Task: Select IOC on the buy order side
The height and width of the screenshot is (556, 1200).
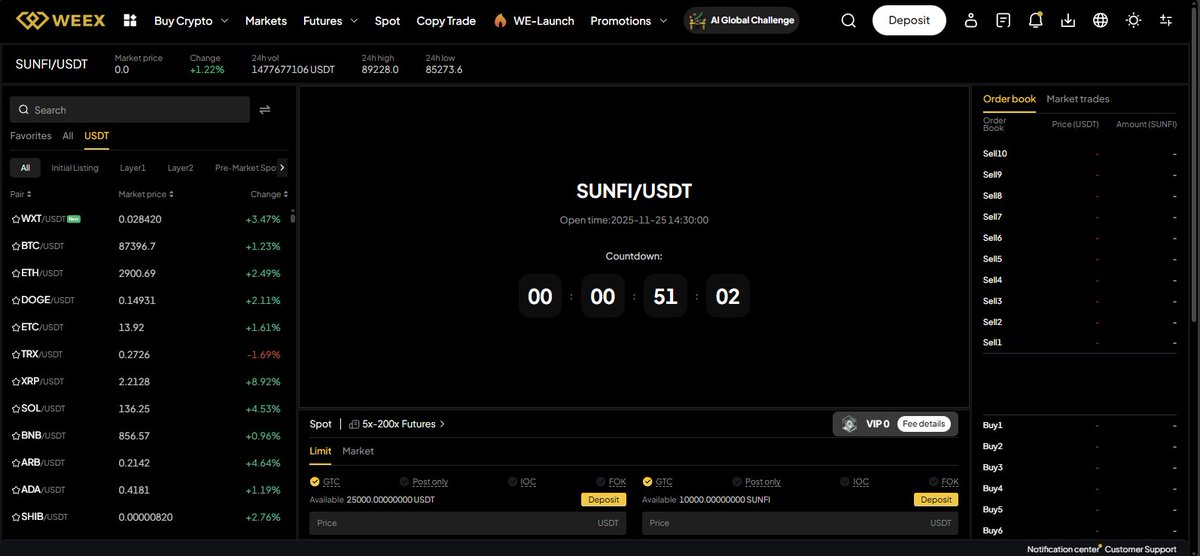Action: click(521, 482)
